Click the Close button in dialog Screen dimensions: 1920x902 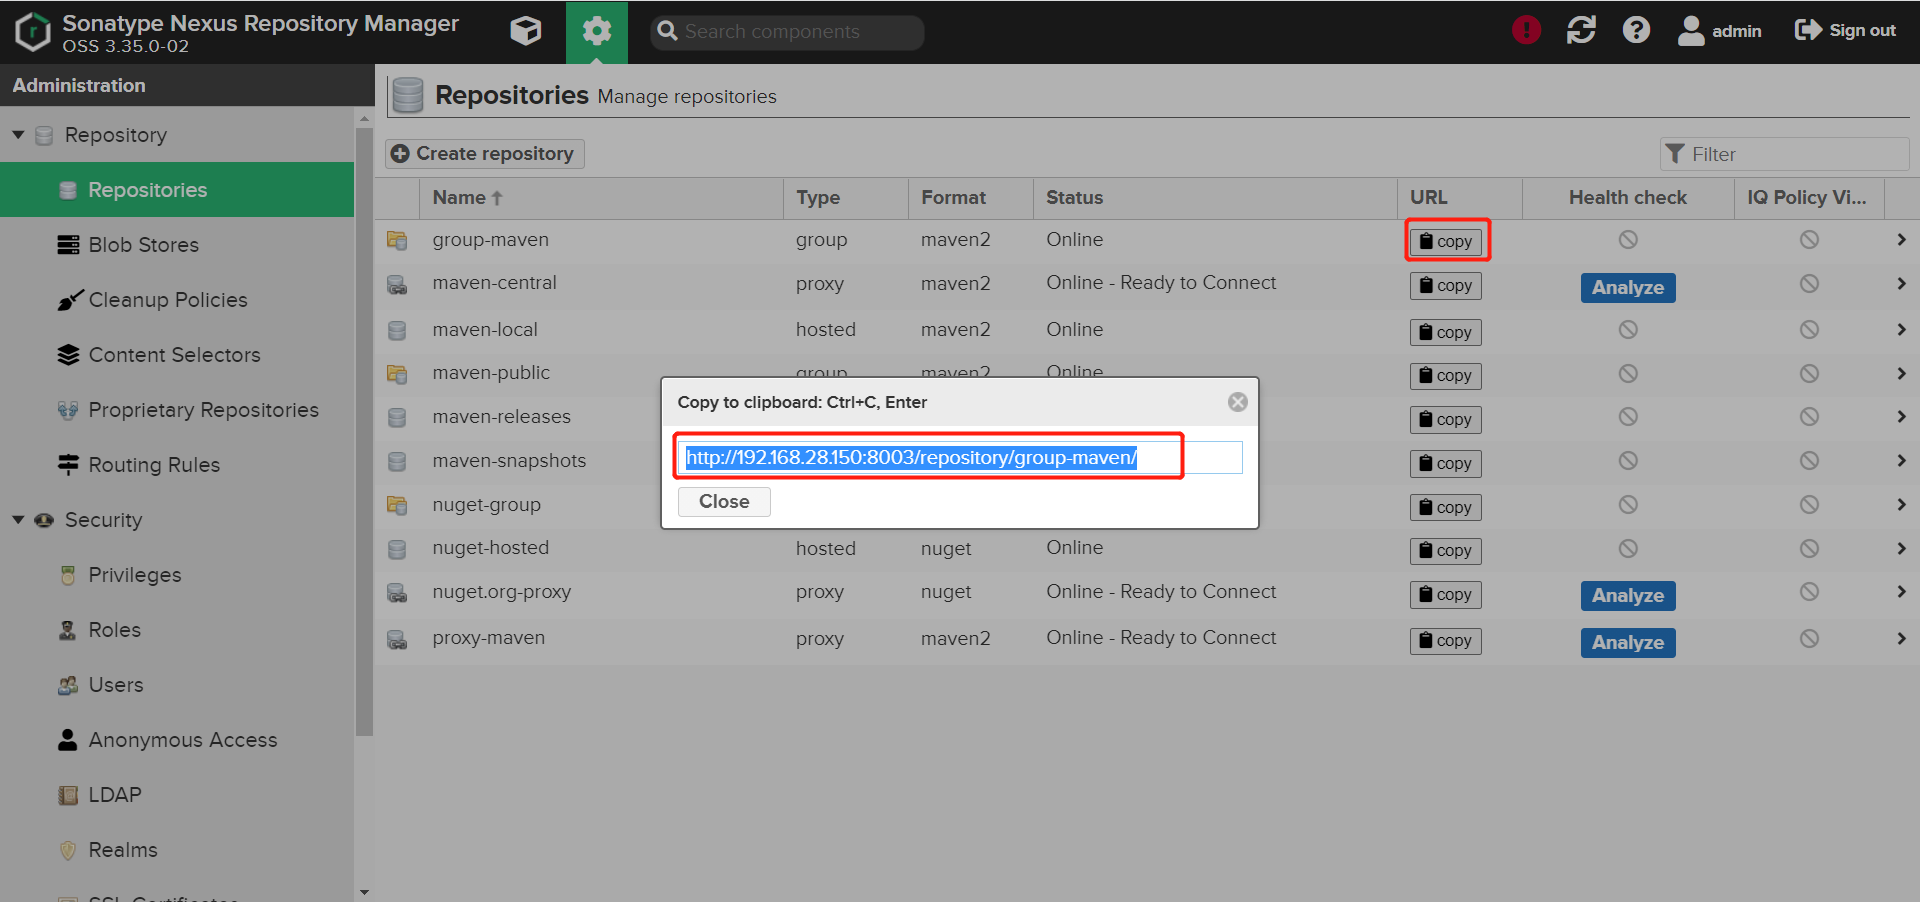[x=724, y=502]
